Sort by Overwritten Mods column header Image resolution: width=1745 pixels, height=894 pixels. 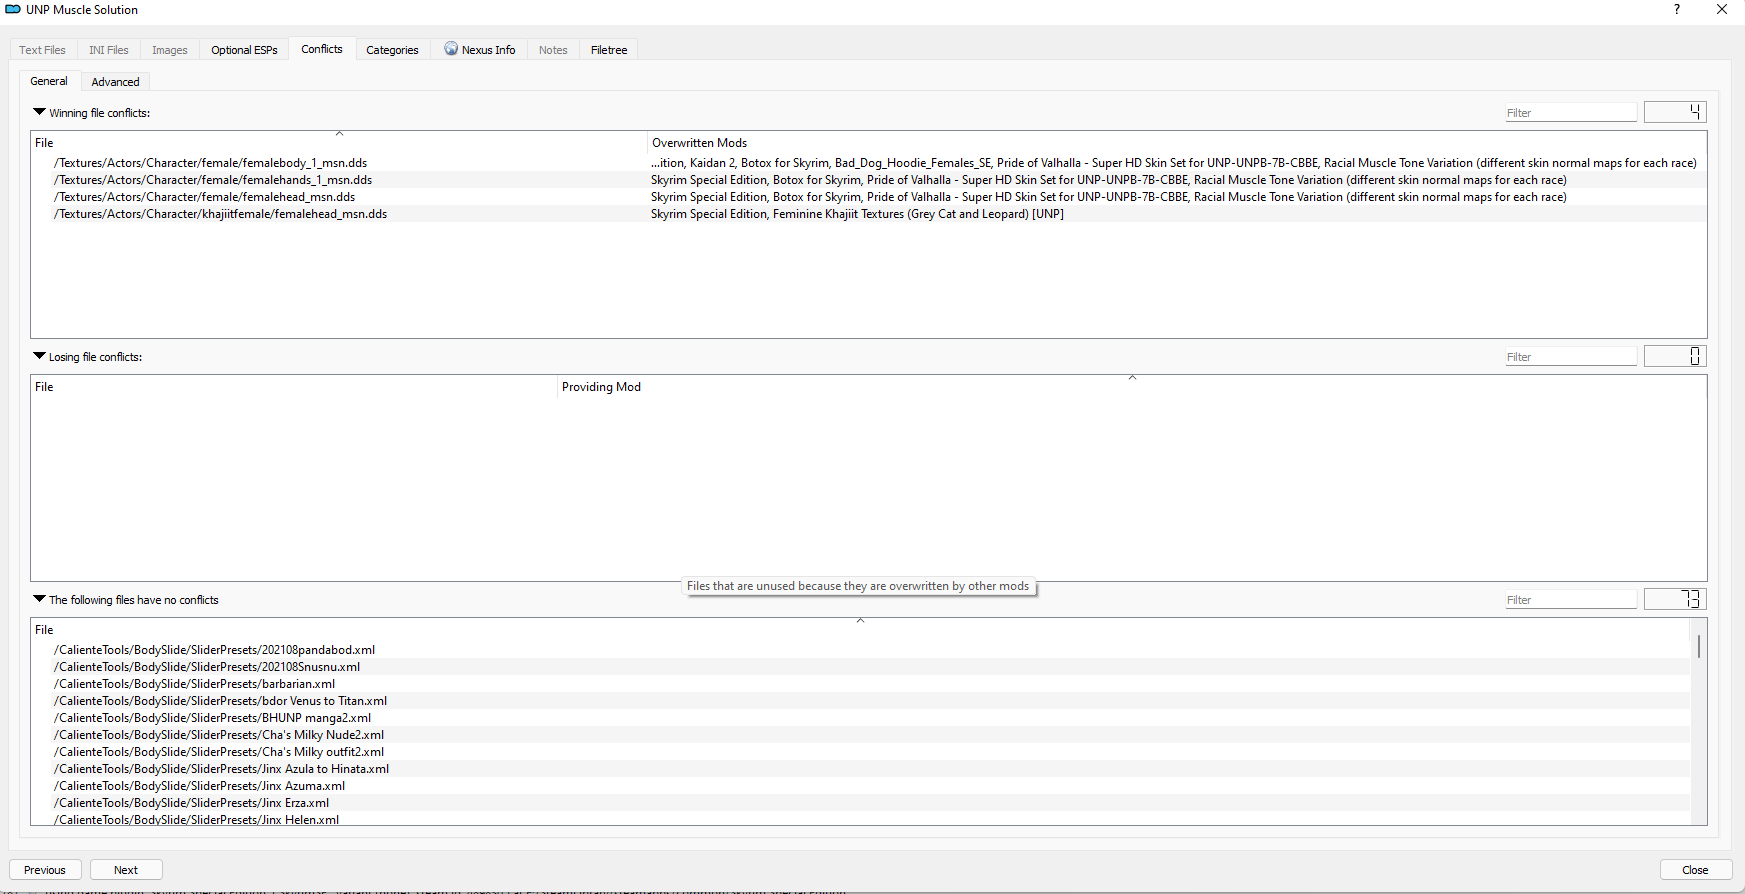[1177, 143]
